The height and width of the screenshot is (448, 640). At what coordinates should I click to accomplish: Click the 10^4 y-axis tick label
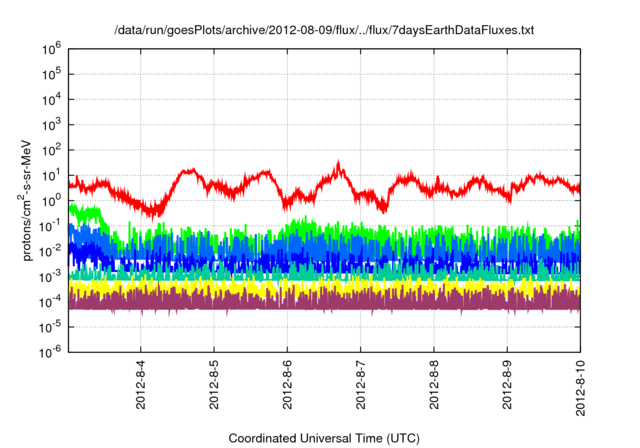pyautogui.click(x=52, y=100)
